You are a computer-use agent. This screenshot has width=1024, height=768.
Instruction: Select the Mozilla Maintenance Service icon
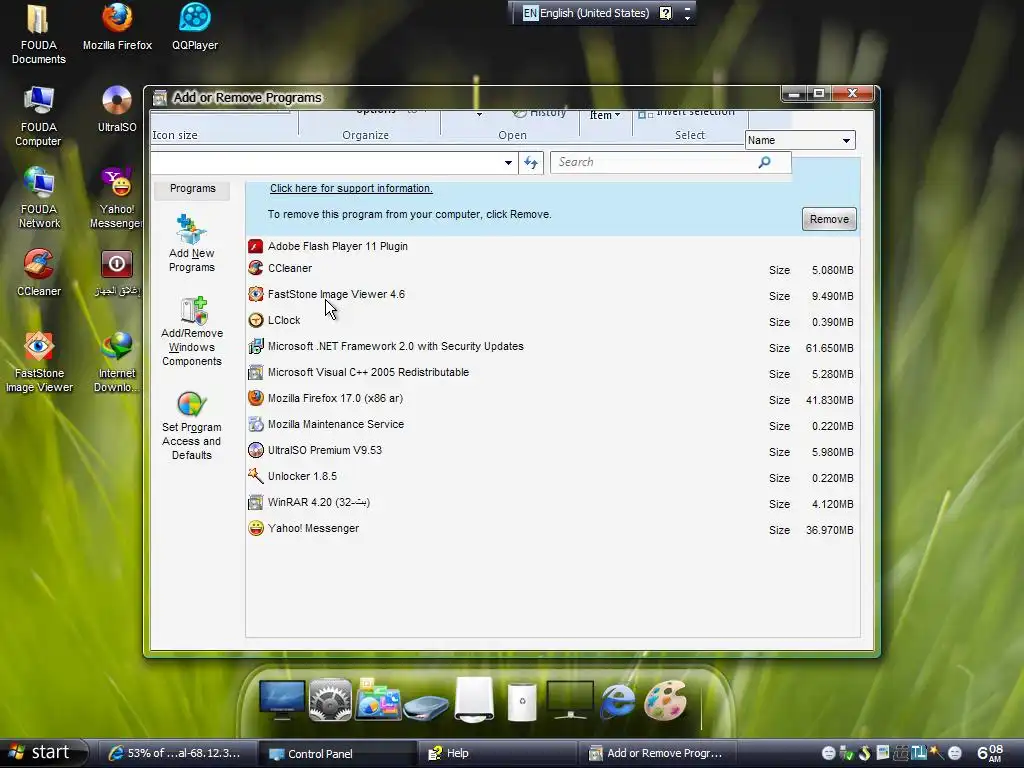coord(255,424)
